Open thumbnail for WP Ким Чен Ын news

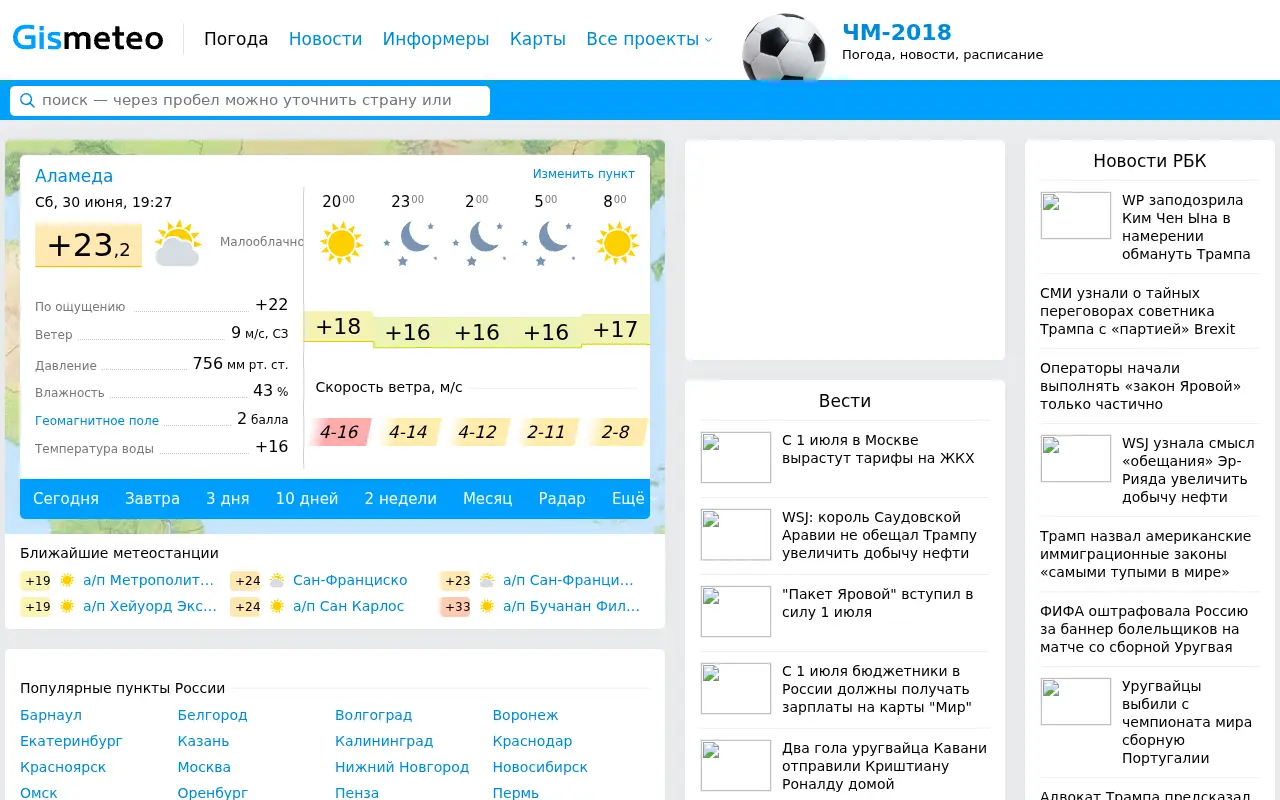coord(1076,215)
